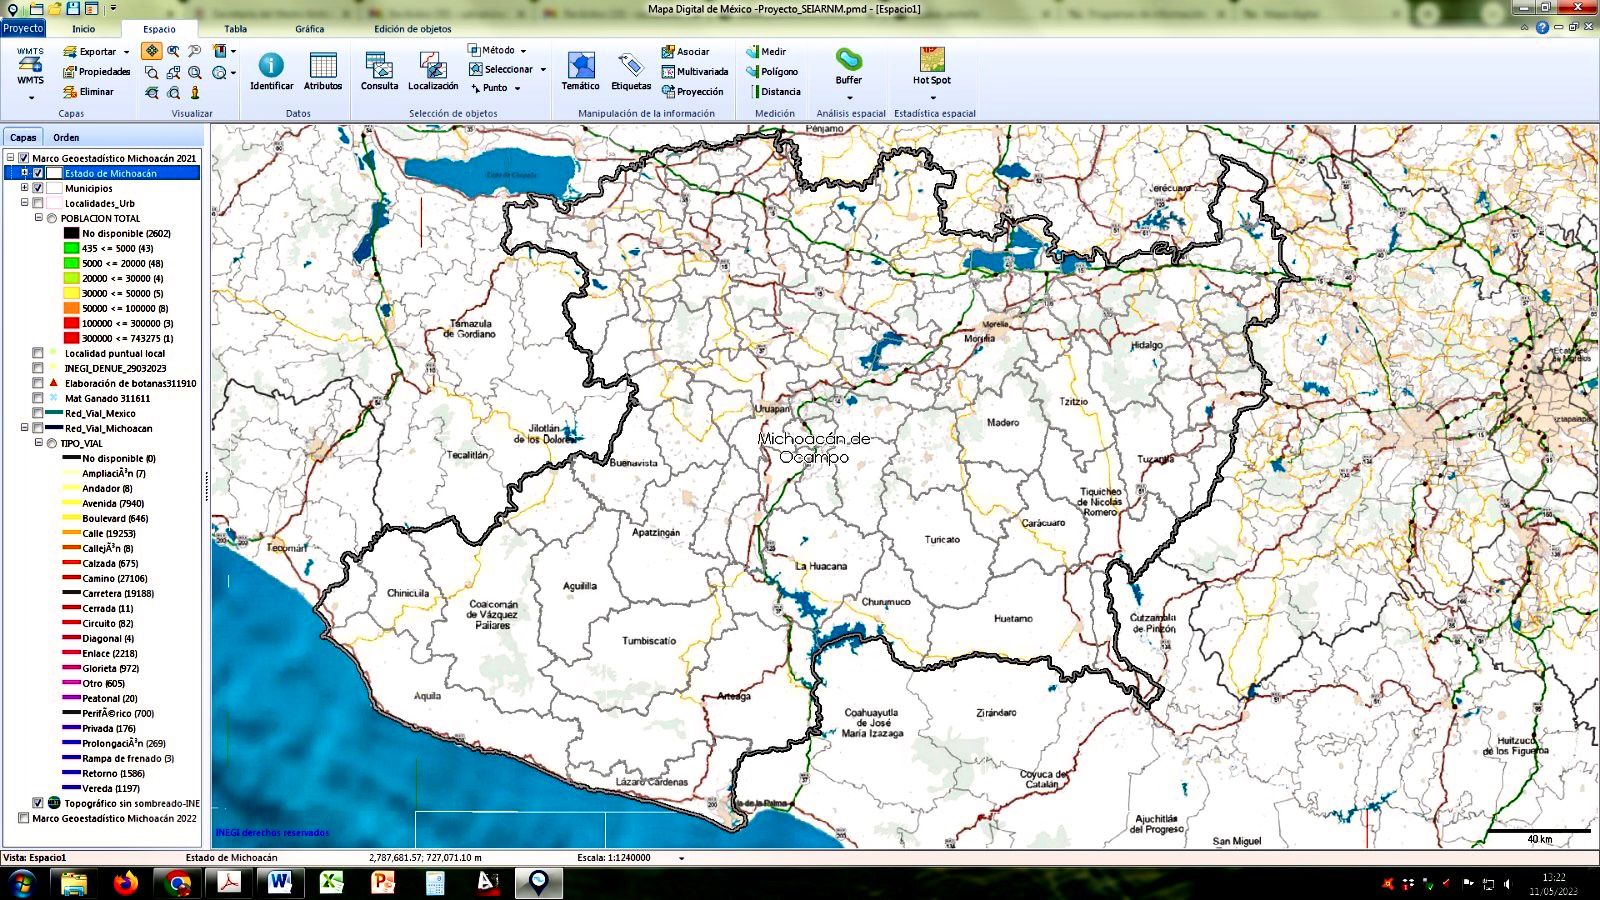Screen dimensions: 1600x900
Task: Collapse the Red_Vial_Michoacan layer tree
Action: [25, 428]
